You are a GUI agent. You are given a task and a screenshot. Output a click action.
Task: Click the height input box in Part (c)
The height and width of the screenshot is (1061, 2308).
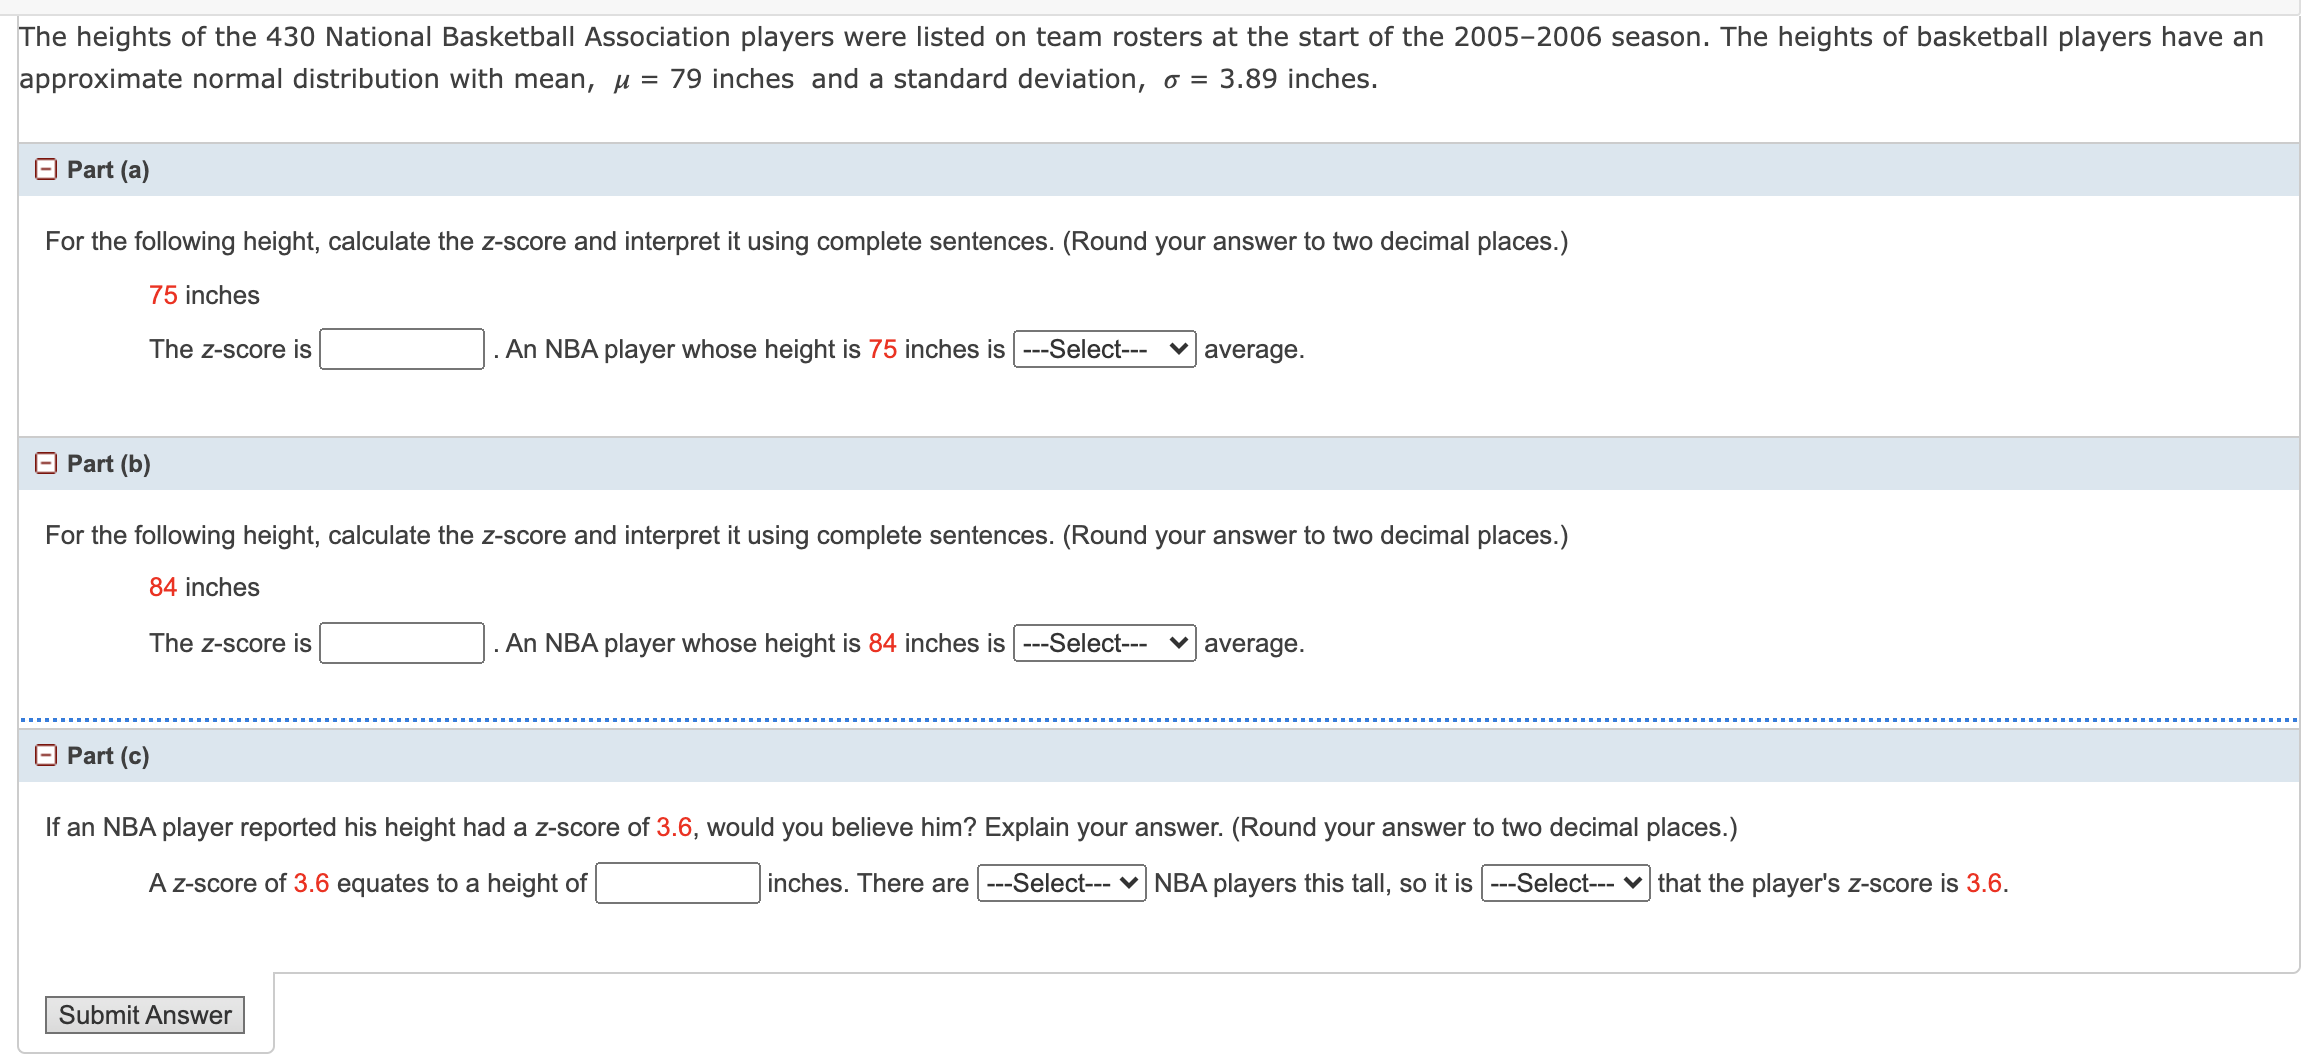(676, 883)
